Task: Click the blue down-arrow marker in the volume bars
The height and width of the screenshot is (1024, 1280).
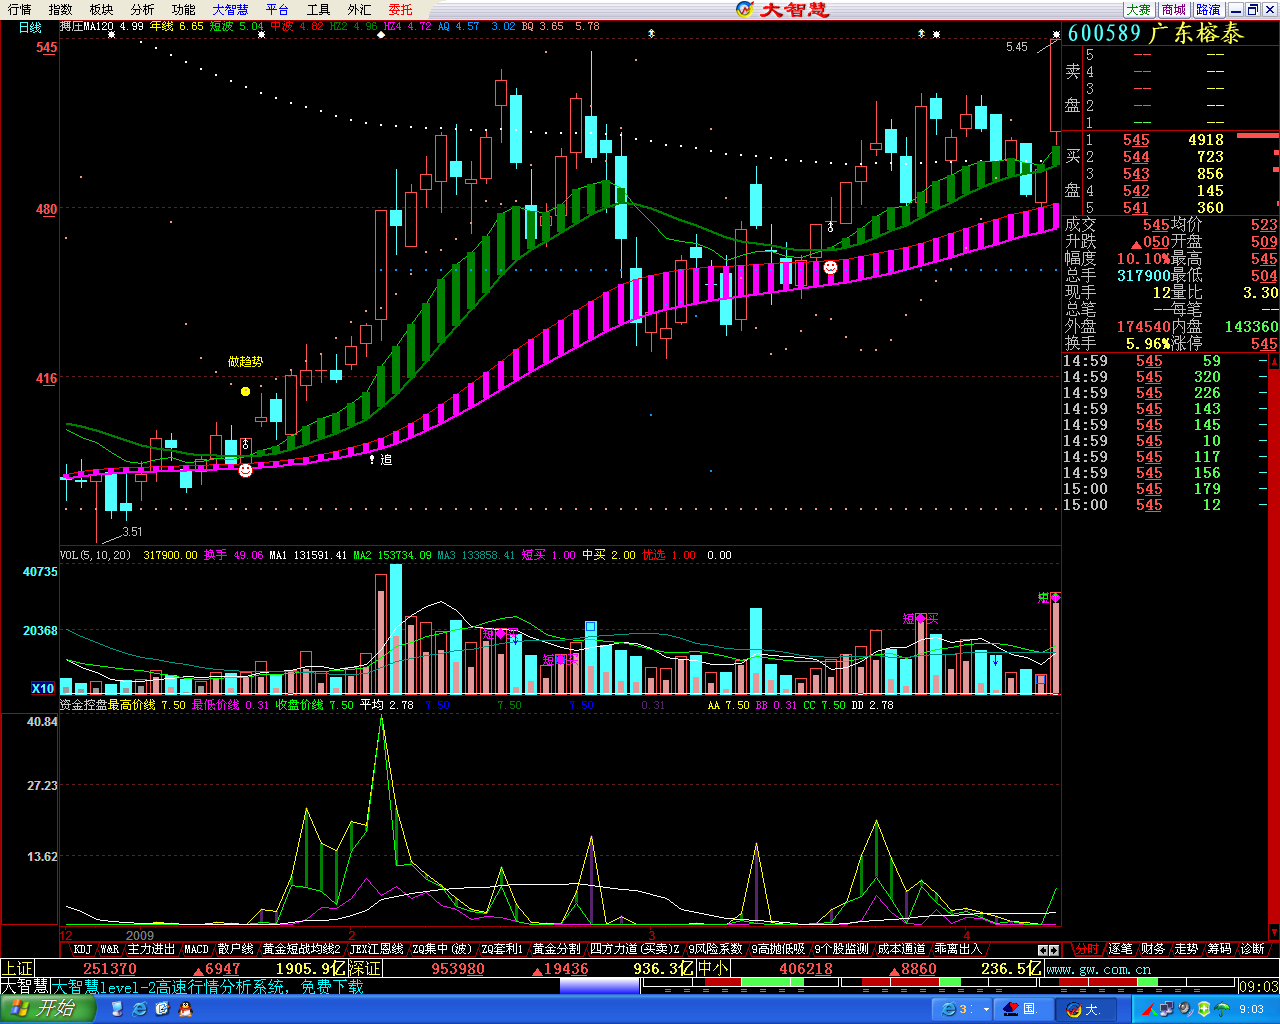Action: click(x=995, y=661)
